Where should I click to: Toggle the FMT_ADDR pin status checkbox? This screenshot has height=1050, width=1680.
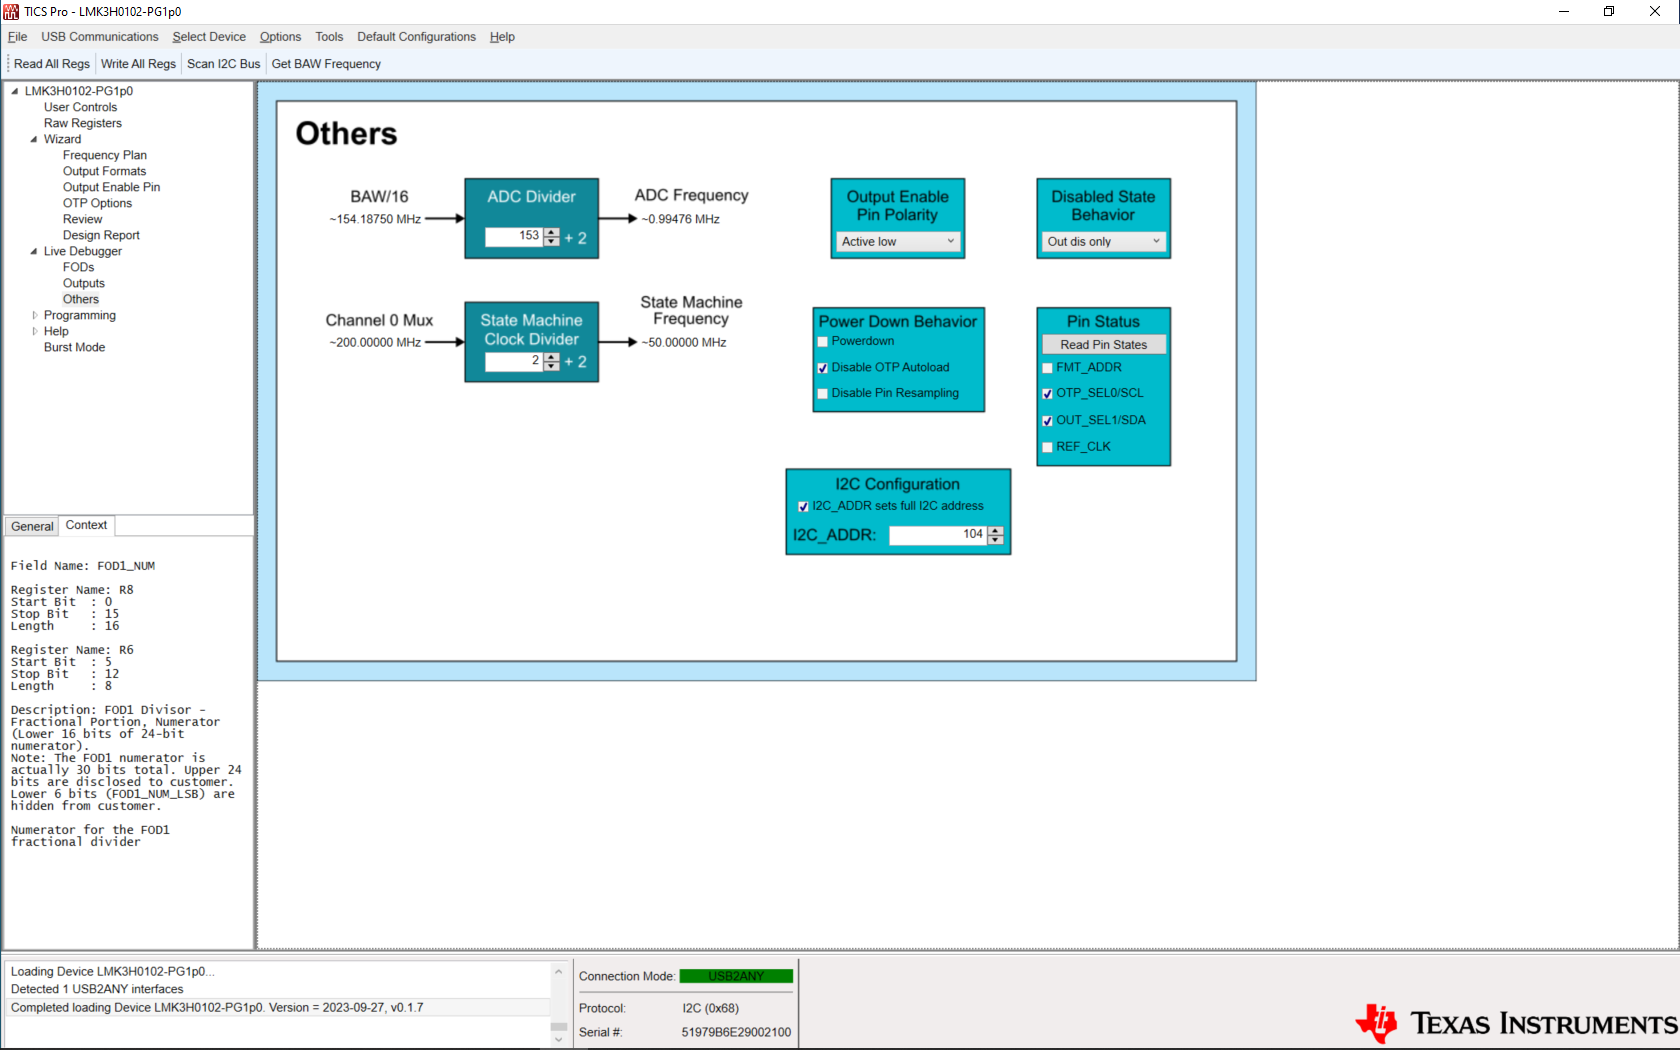1047,368
